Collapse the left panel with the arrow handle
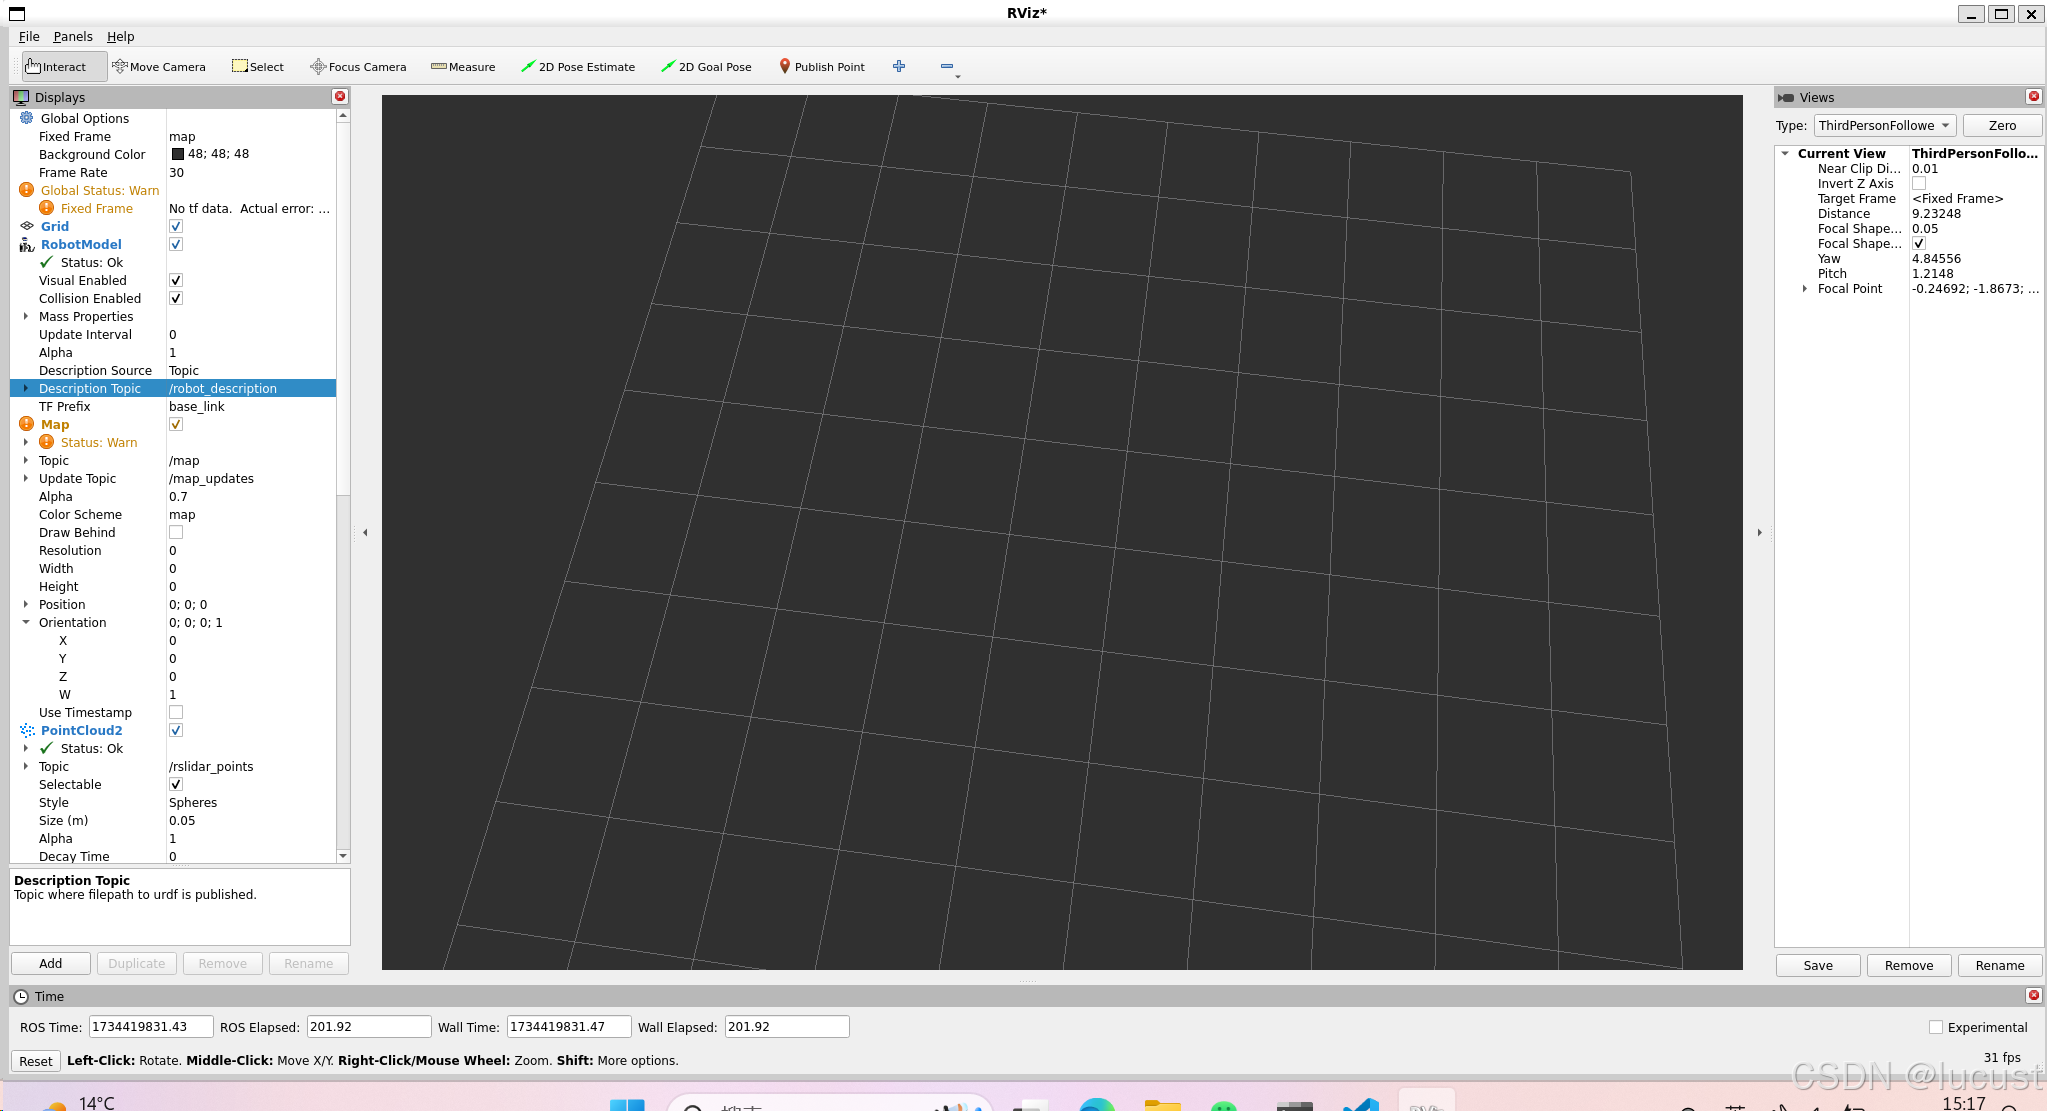The height and width of the screenshot is (1111, 2047). click(365, 532)
